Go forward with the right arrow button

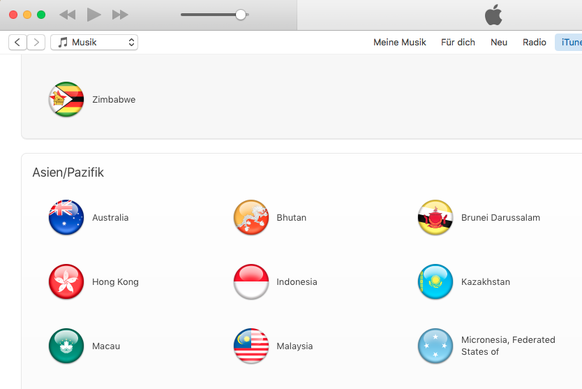coord(36,42)
